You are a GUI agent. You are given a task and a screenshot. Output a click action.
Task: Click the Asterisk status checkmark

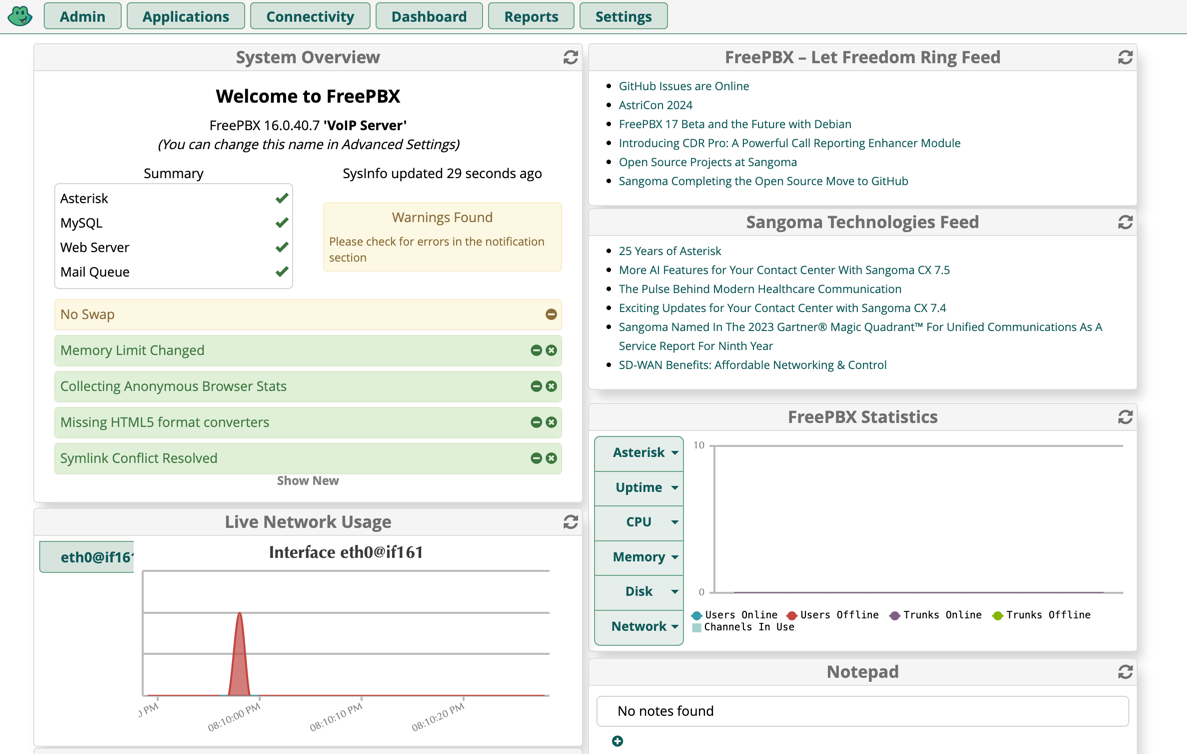click(282, 198)
